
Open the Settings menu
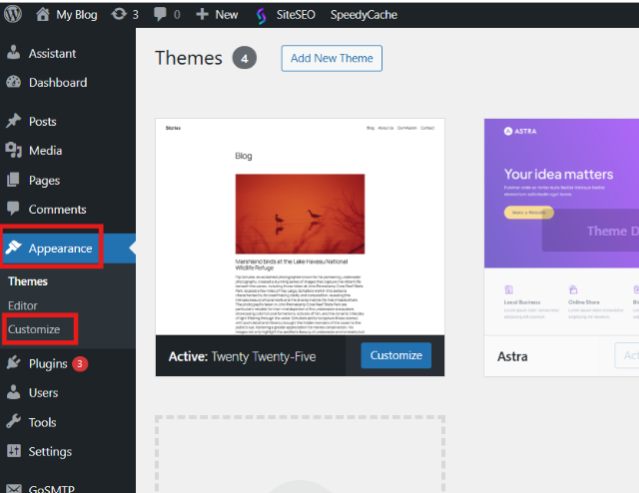click(x=50, y=452)
